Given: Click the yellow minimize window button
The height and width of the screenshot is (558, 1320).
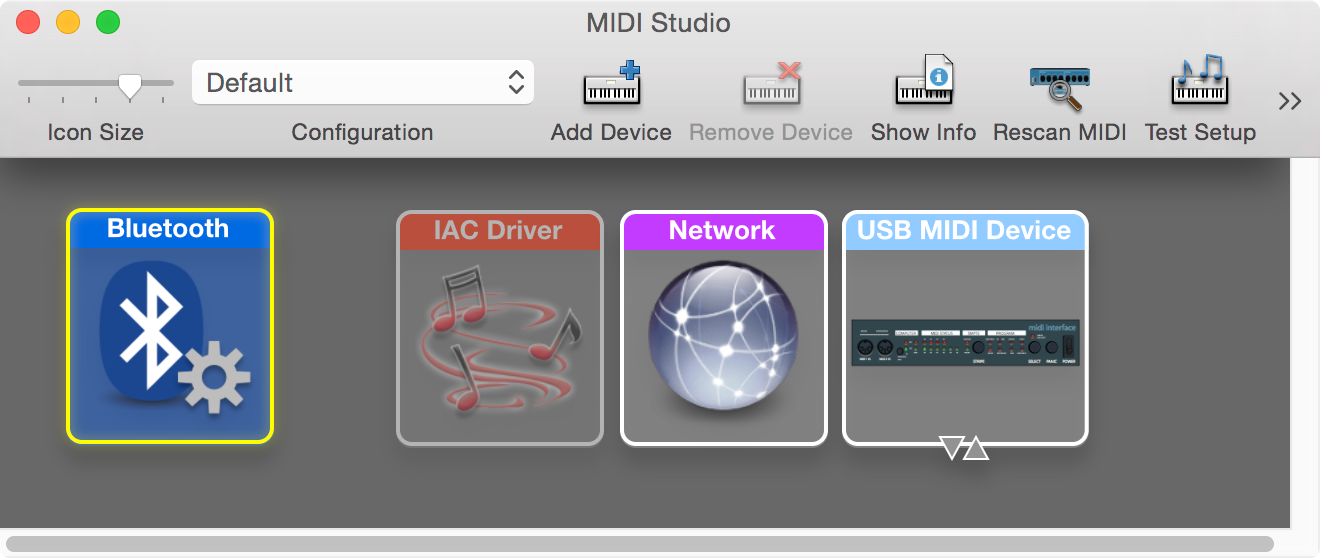Looking at the screenshot, I should 68,22.
